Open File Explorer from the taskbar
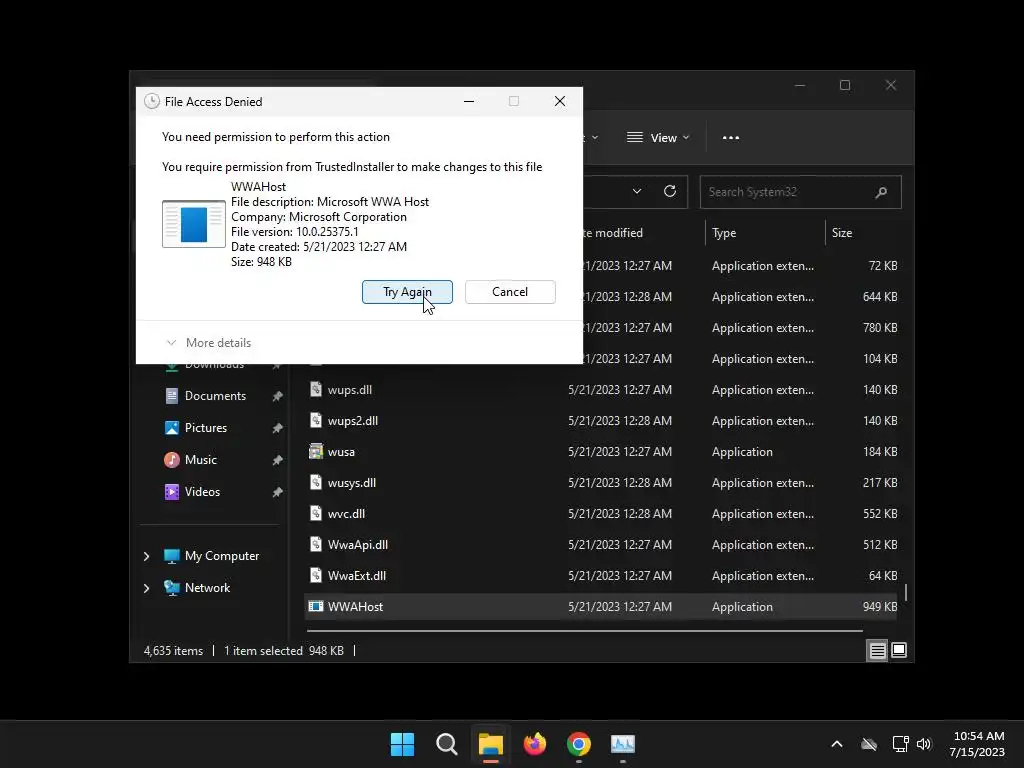The width and height of the screenshot is (1024, 768). pyautogui.click(x=490, y=744)
